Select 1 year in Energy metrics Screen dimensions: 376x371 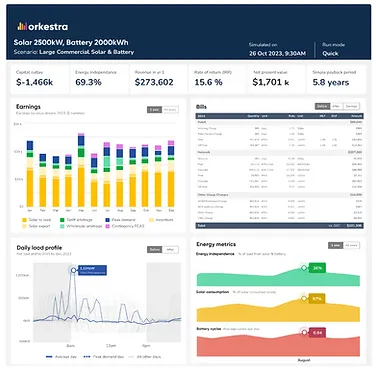point(335,245)
